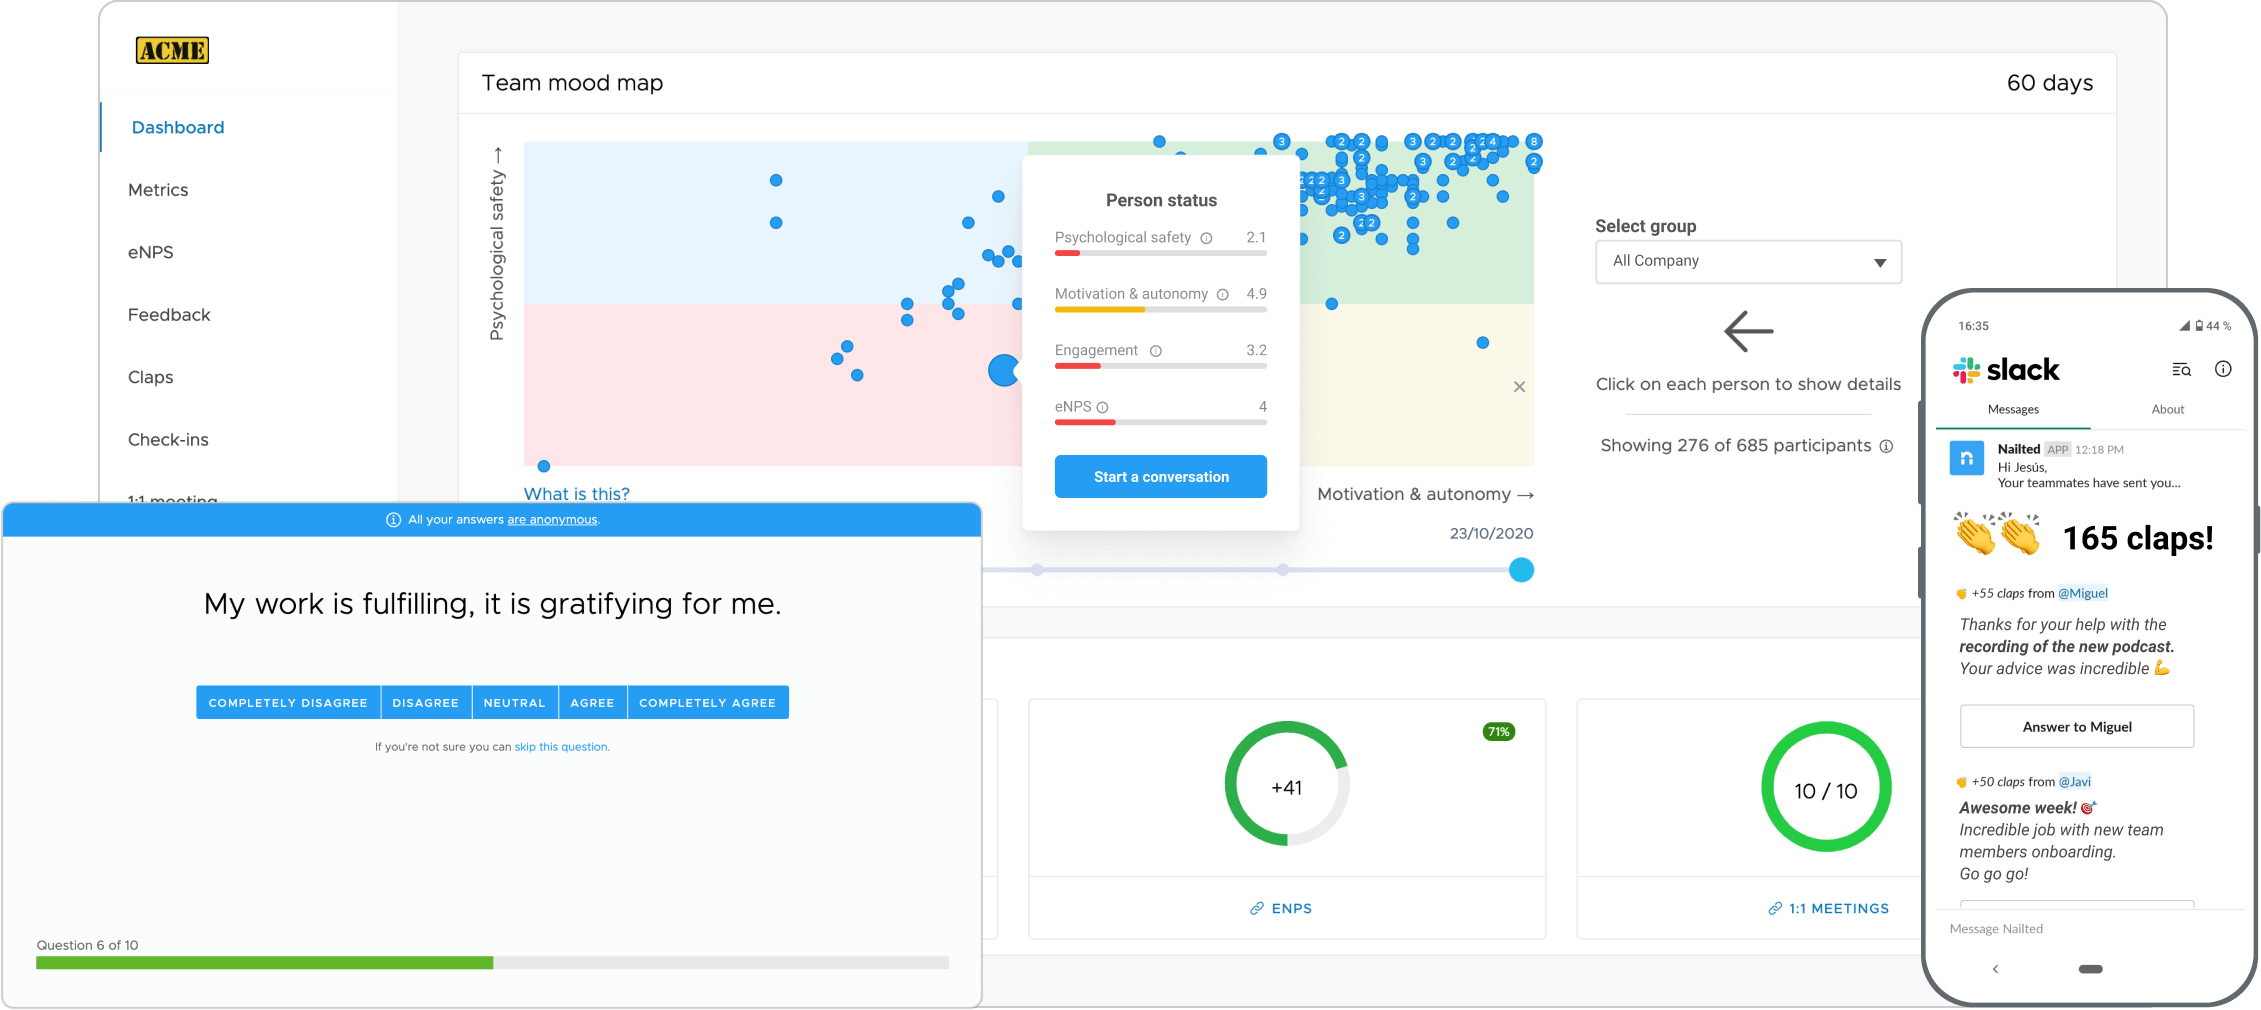Click the Message Nailted input field
This screenshot has height=1010, width=2261.
click(2090, 929)
